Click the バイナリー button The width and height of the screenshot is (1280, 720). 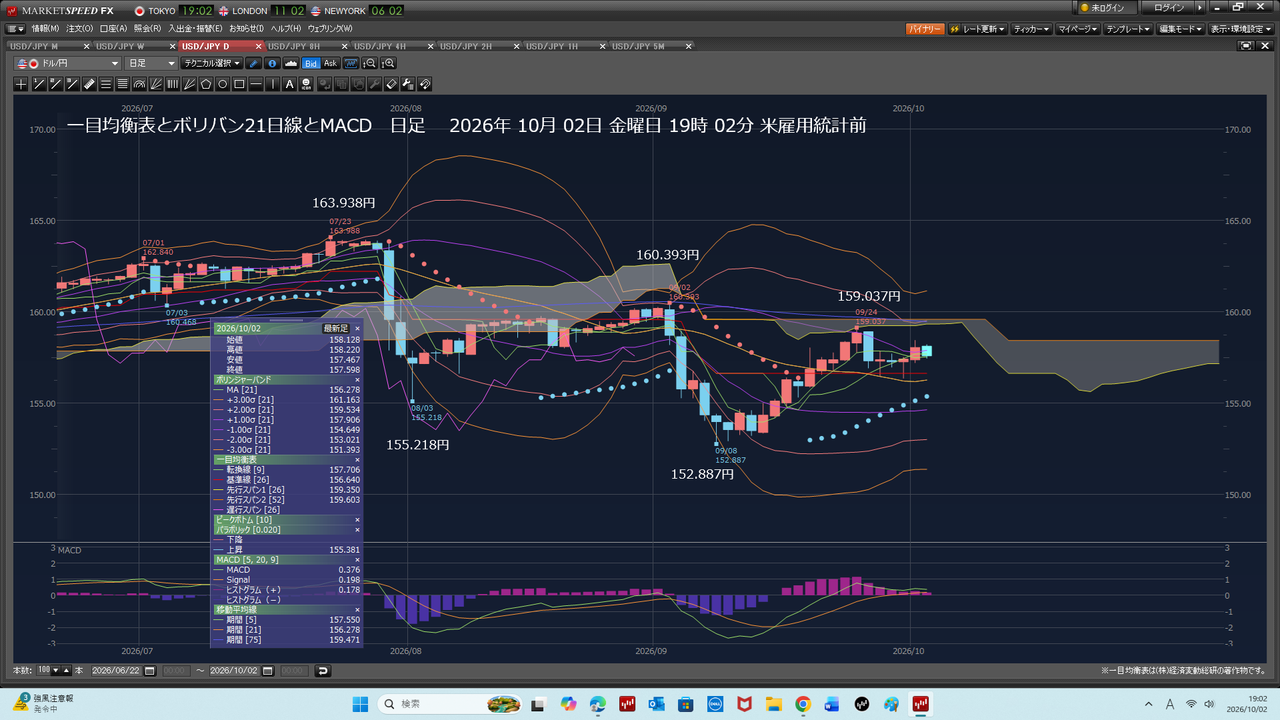pyautogui.click(x=925, y=29)
